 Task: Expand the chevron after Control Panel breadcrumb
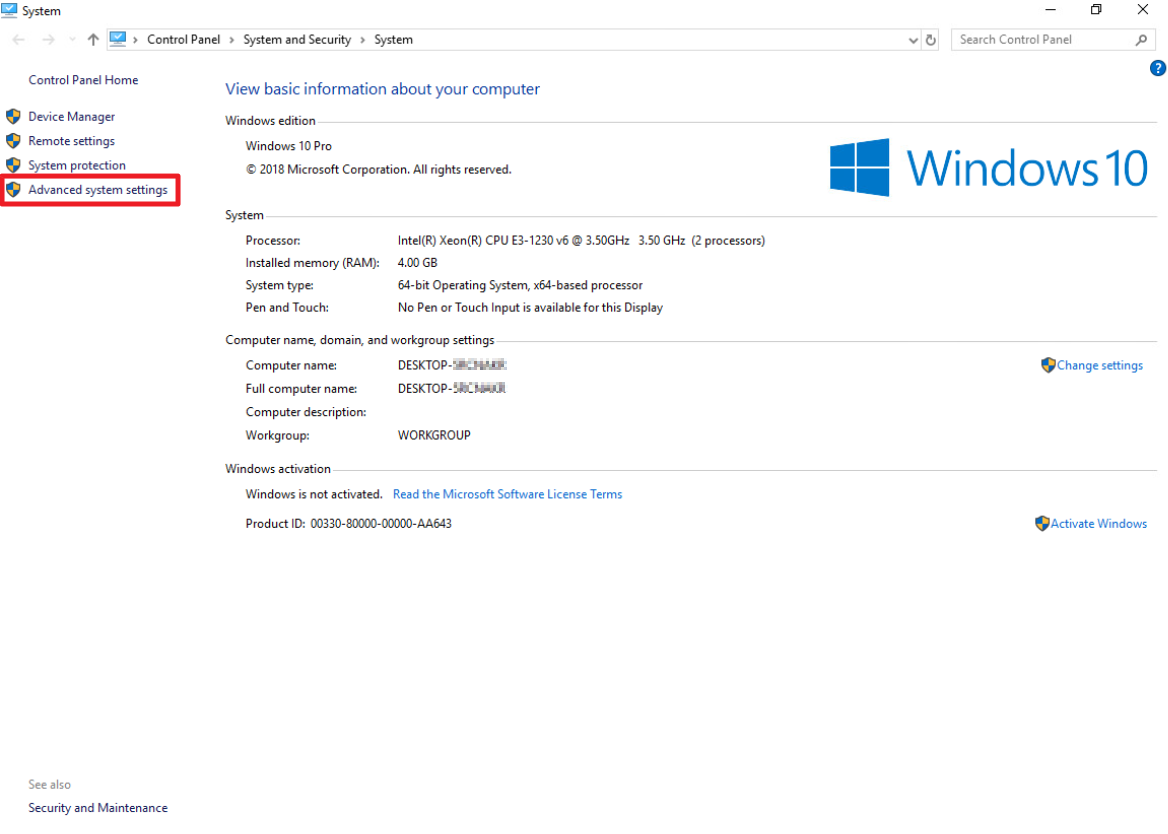pos(232,39)
